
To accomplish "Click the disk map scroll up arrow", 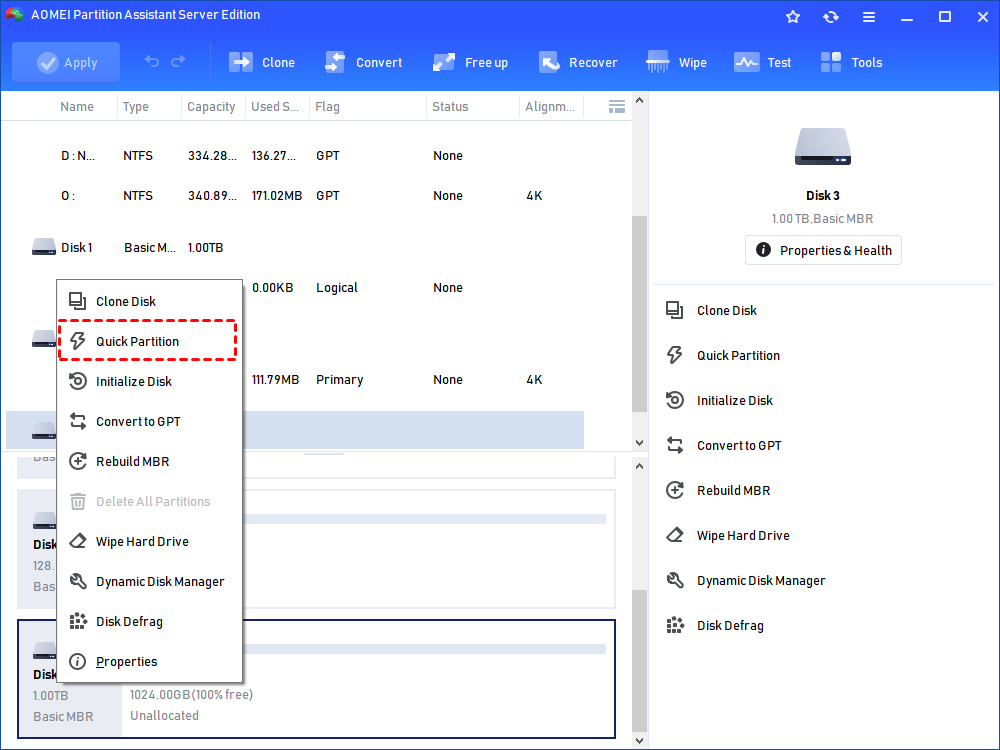I will tap(639, 466).
